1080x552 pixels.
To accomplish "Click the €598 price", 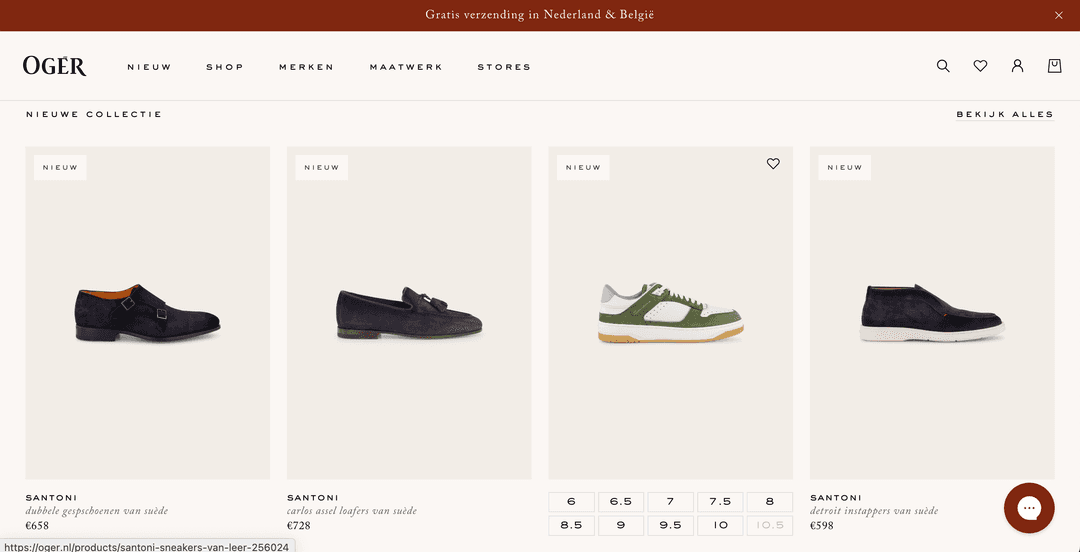I will point(822,526).
